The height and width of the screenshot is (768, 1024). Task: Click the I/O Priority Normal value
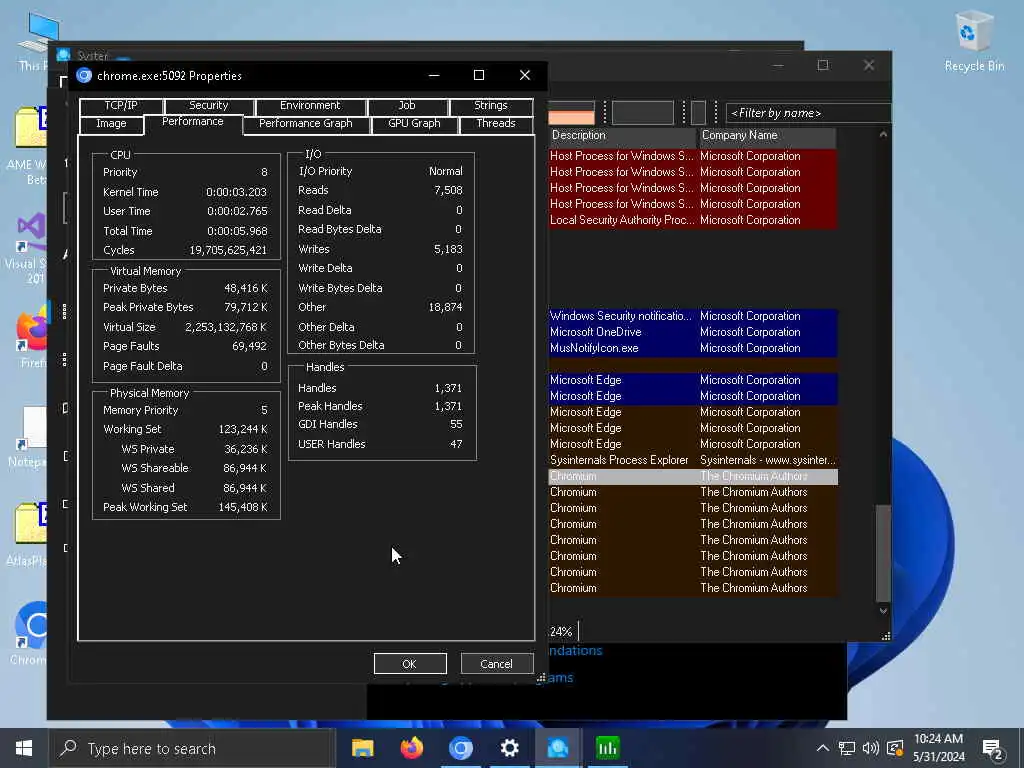[445, 171]
